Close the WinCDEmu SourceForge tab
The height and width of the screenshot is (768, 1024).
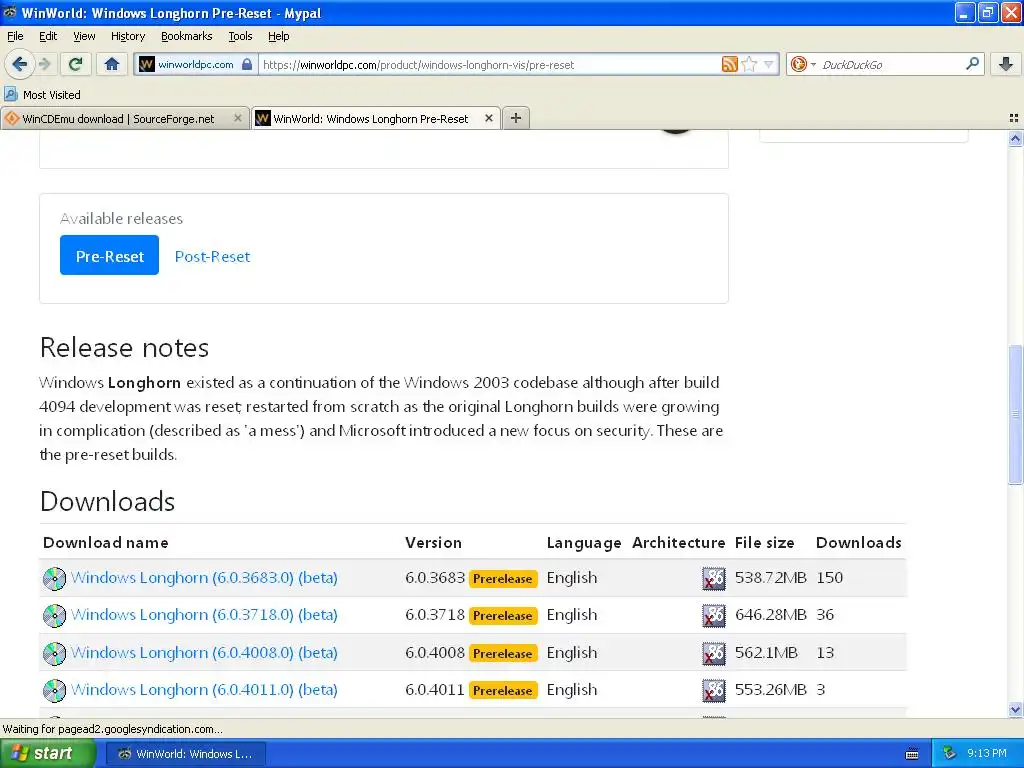point(238,118)
